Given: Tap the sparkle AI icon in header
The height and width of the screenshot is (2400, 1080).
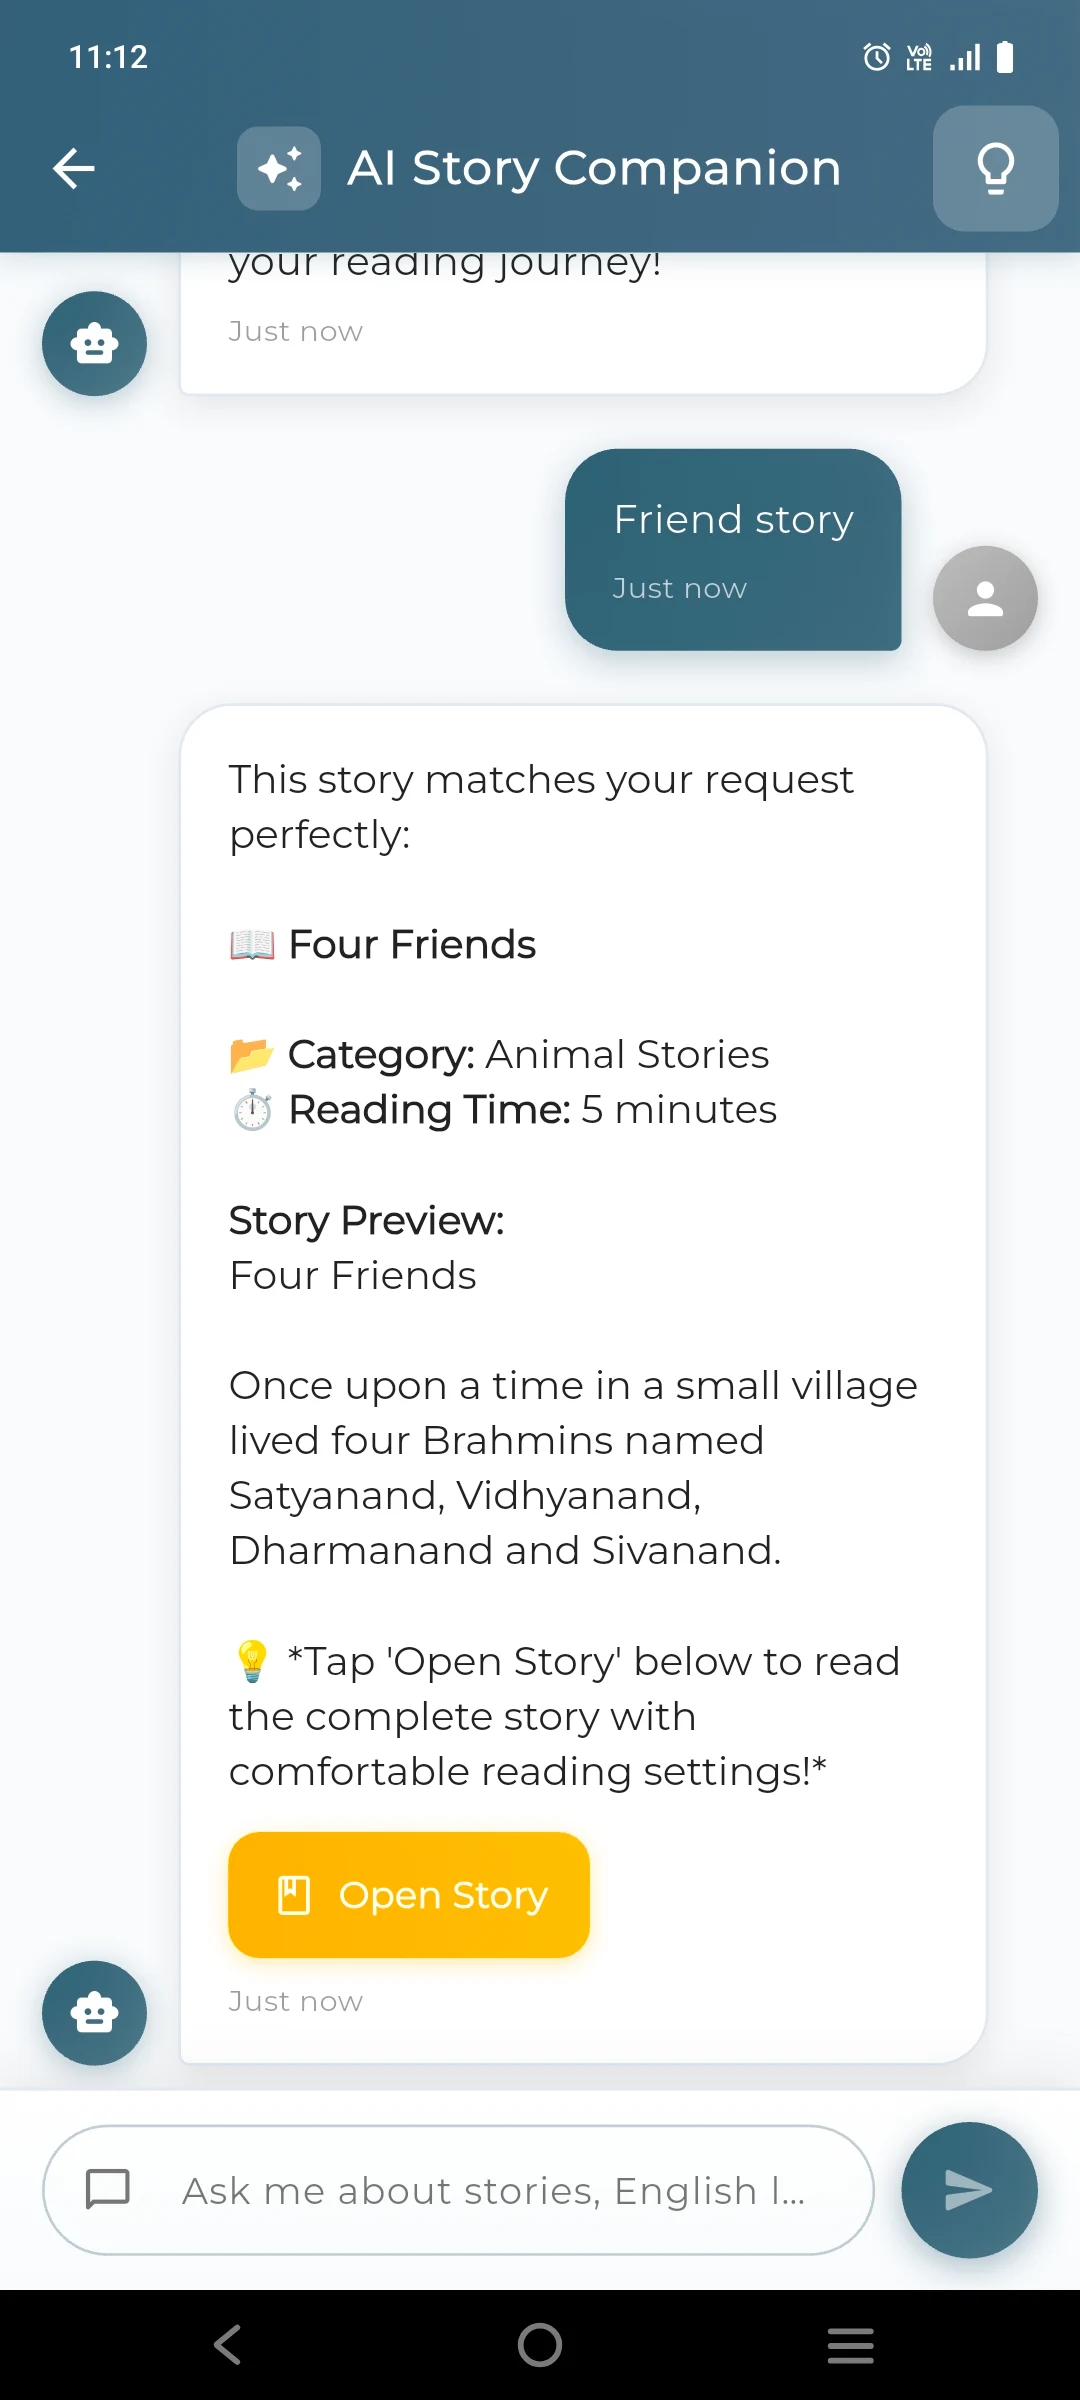Looking at the screenshot, I should click(x=279, y=168).
